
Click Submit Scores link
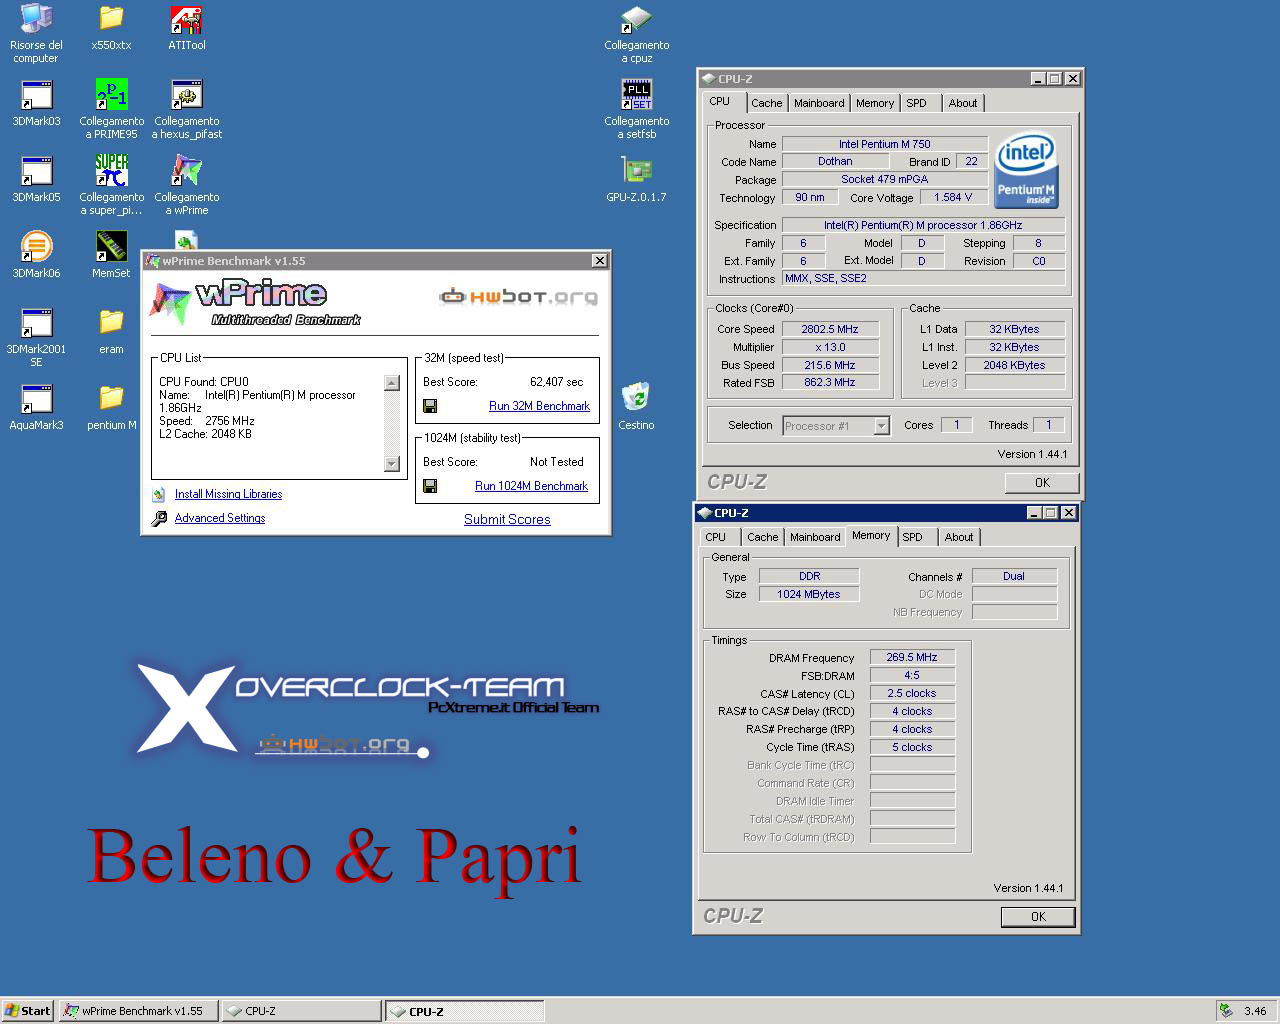coord(507,519)
